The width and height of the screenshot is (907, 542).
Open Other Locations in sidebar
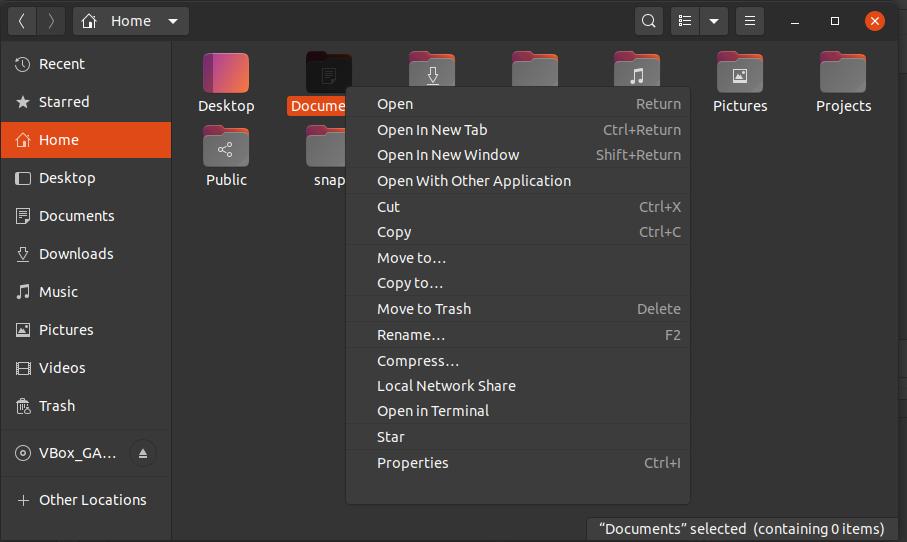coord(86,500)
